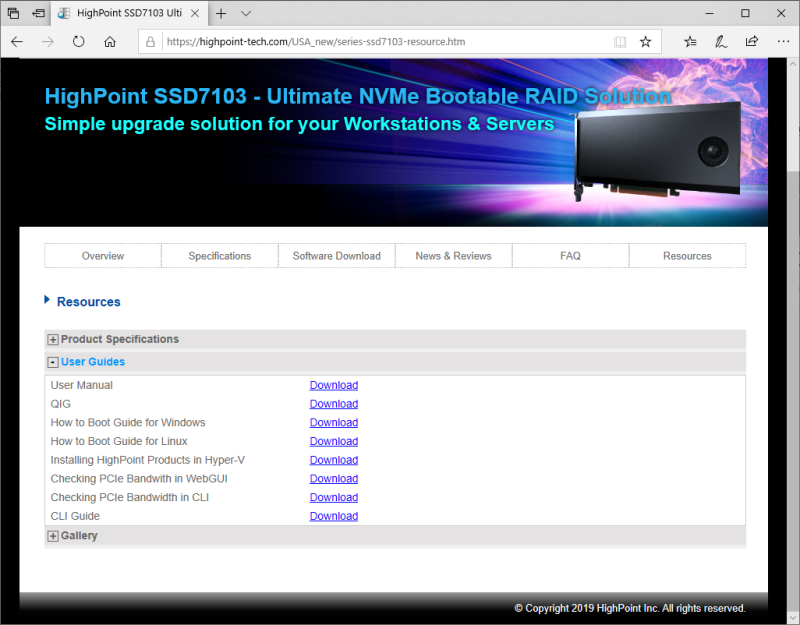The image size is (800, 625).
Task: Open the FAQ tab
Action: click(570, 256)
